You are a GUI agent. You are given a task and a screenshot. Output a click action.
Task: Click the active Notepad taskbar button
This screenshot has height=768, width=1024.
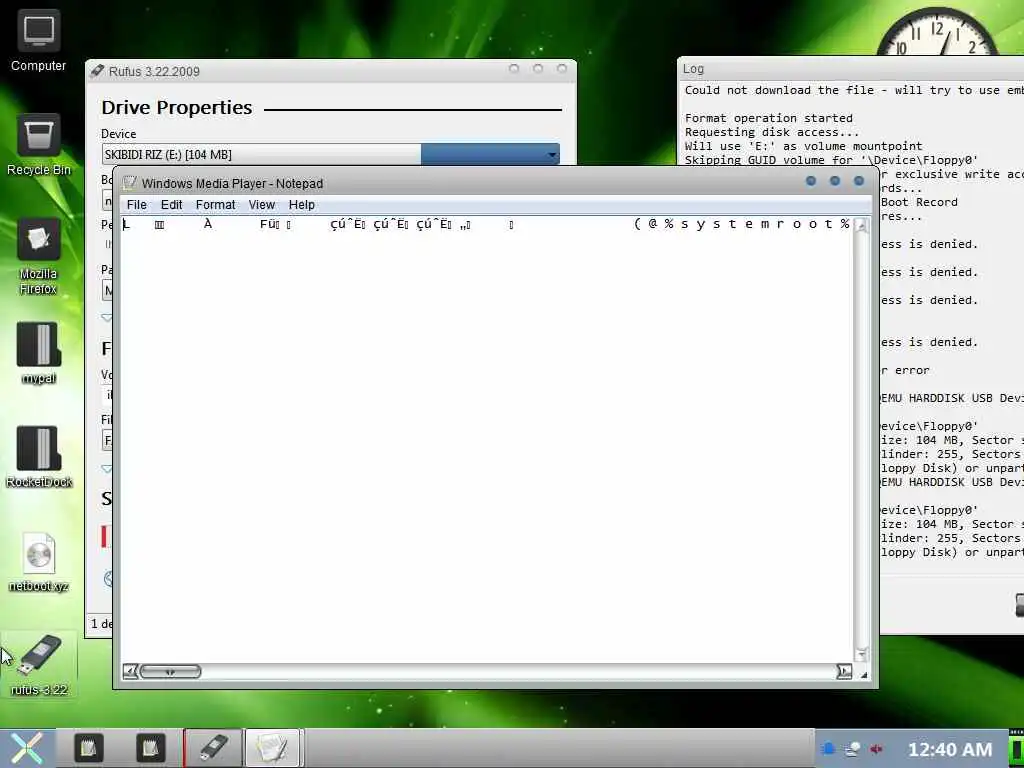click(x=272, y=748)
